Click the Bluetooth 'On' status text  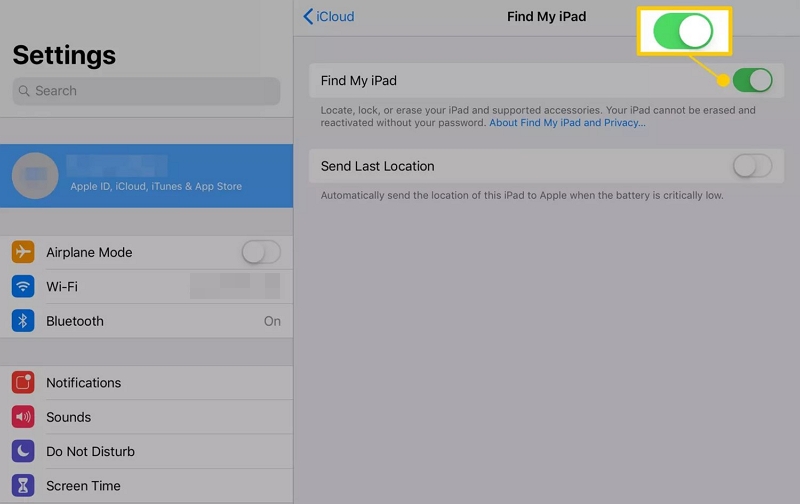click(272, 321)
